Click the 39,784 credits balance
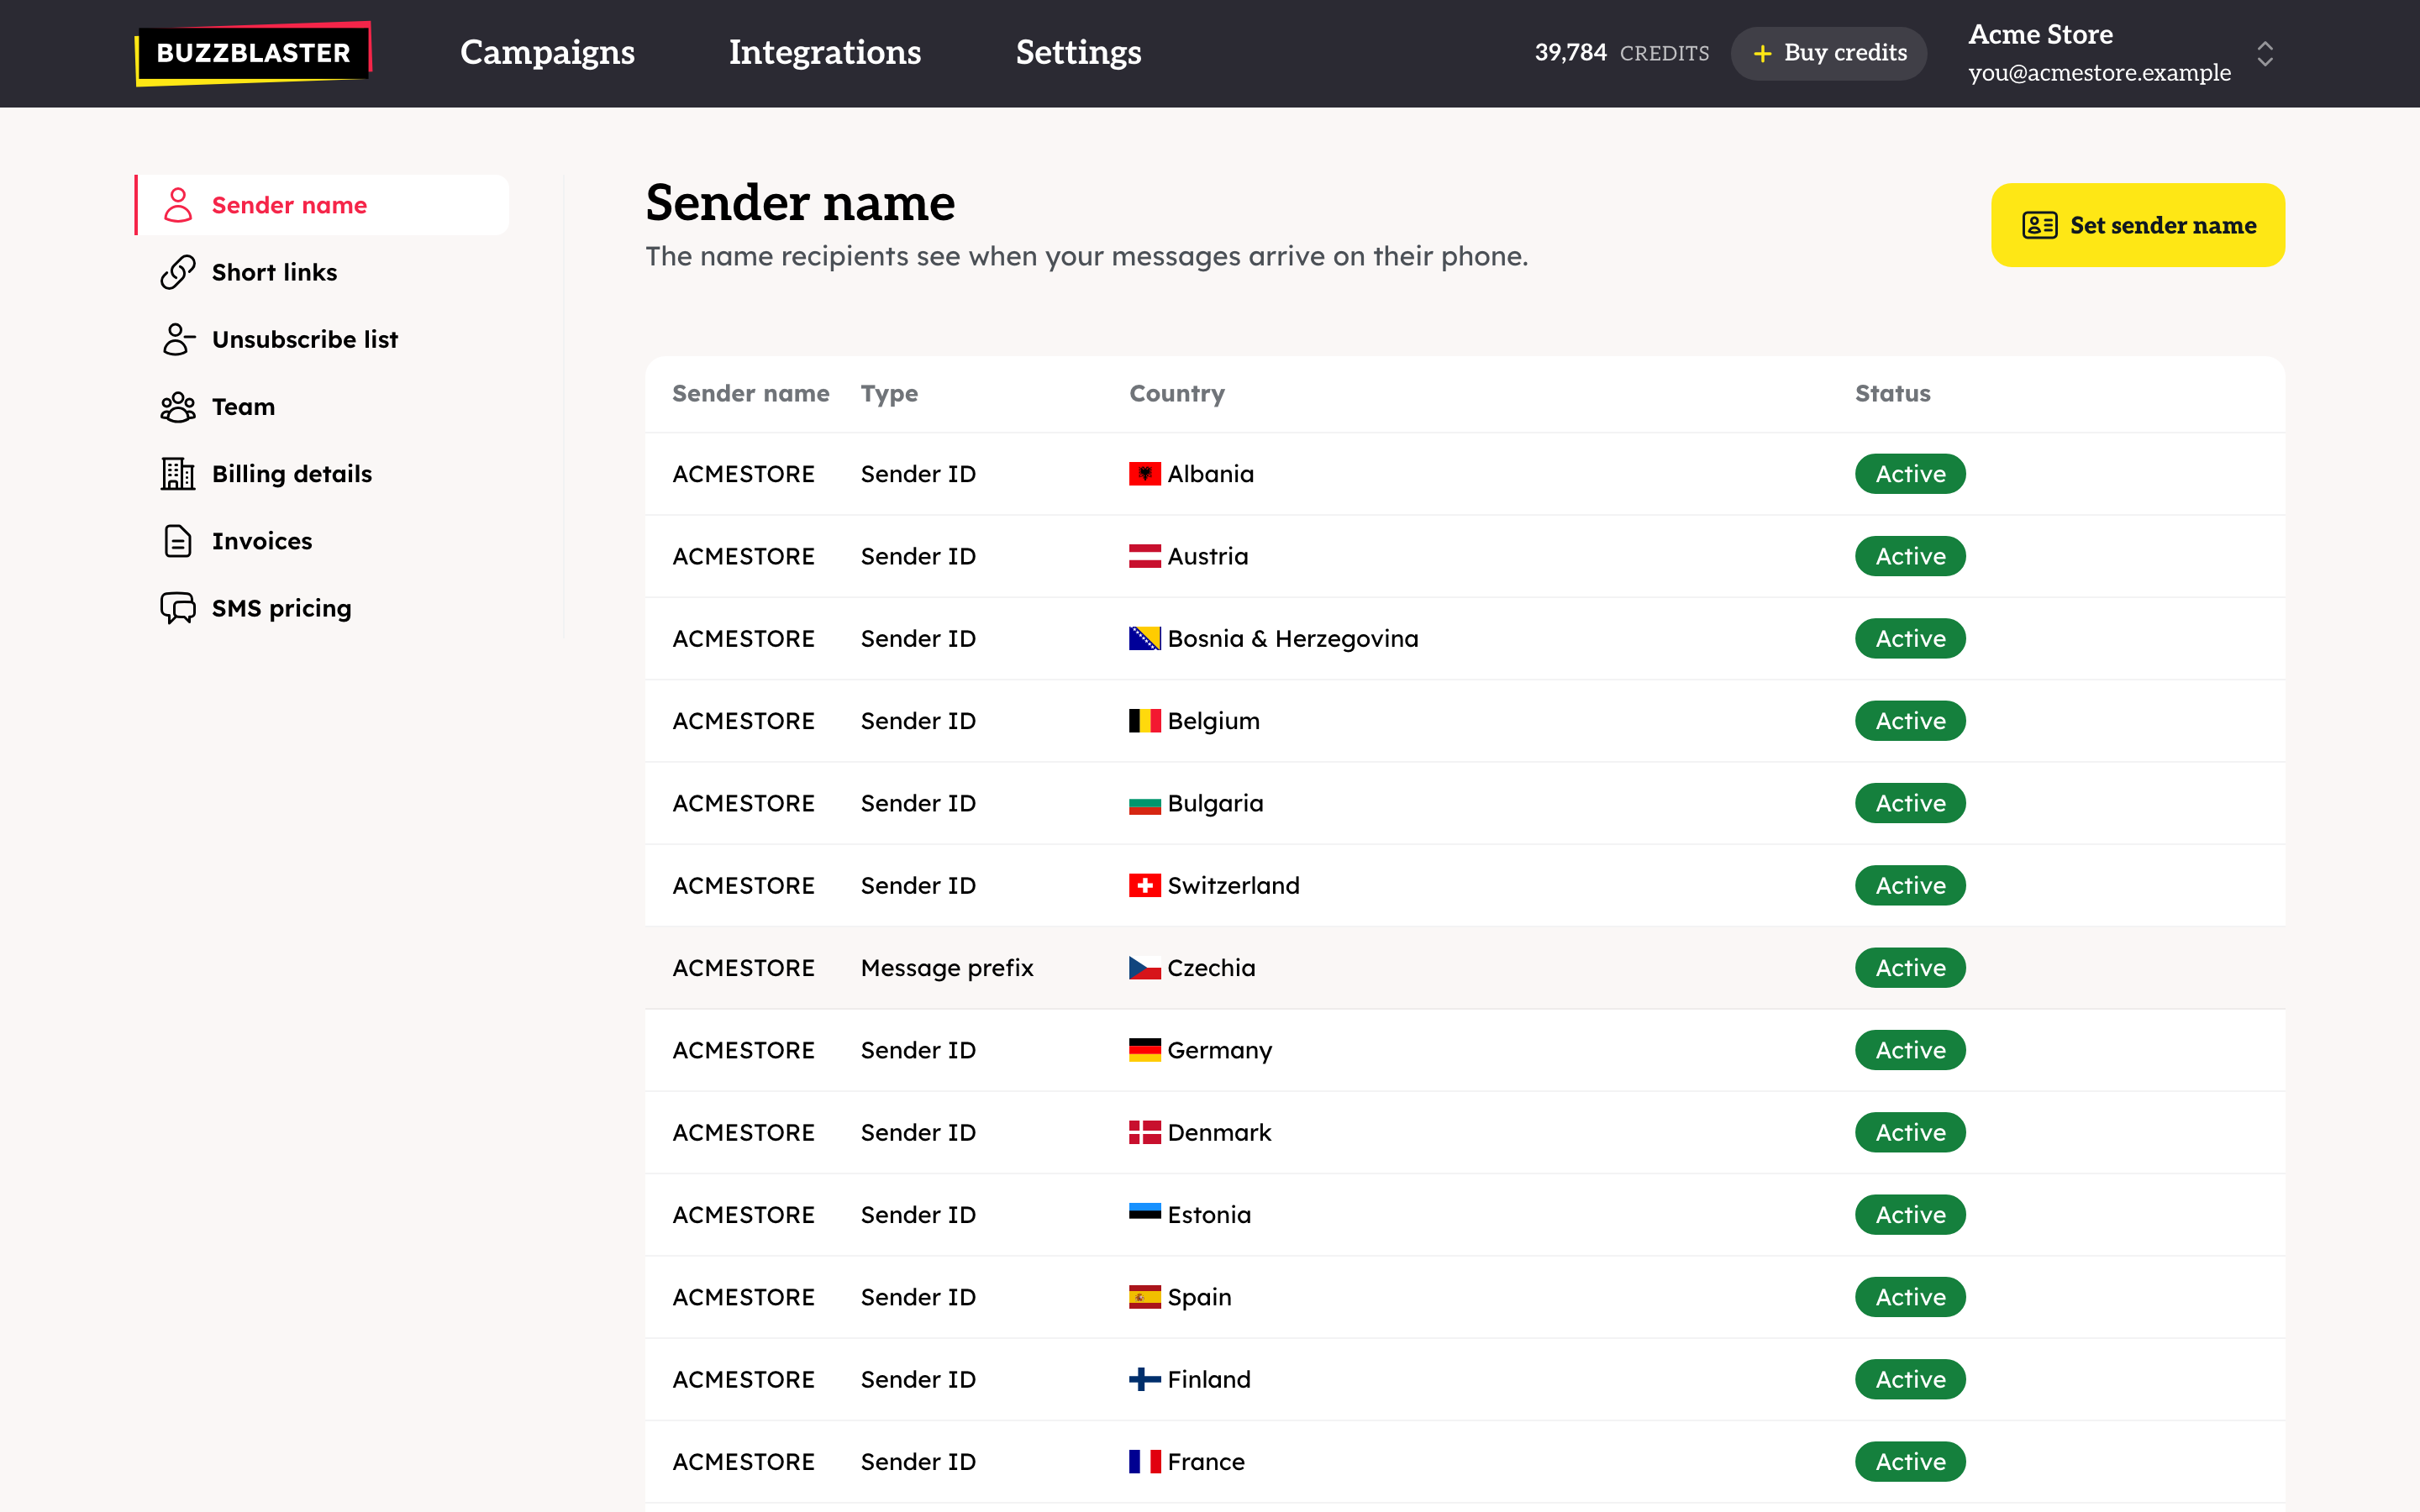This screenshot has height=1512, width=2420. click(x=1621, y=52)
